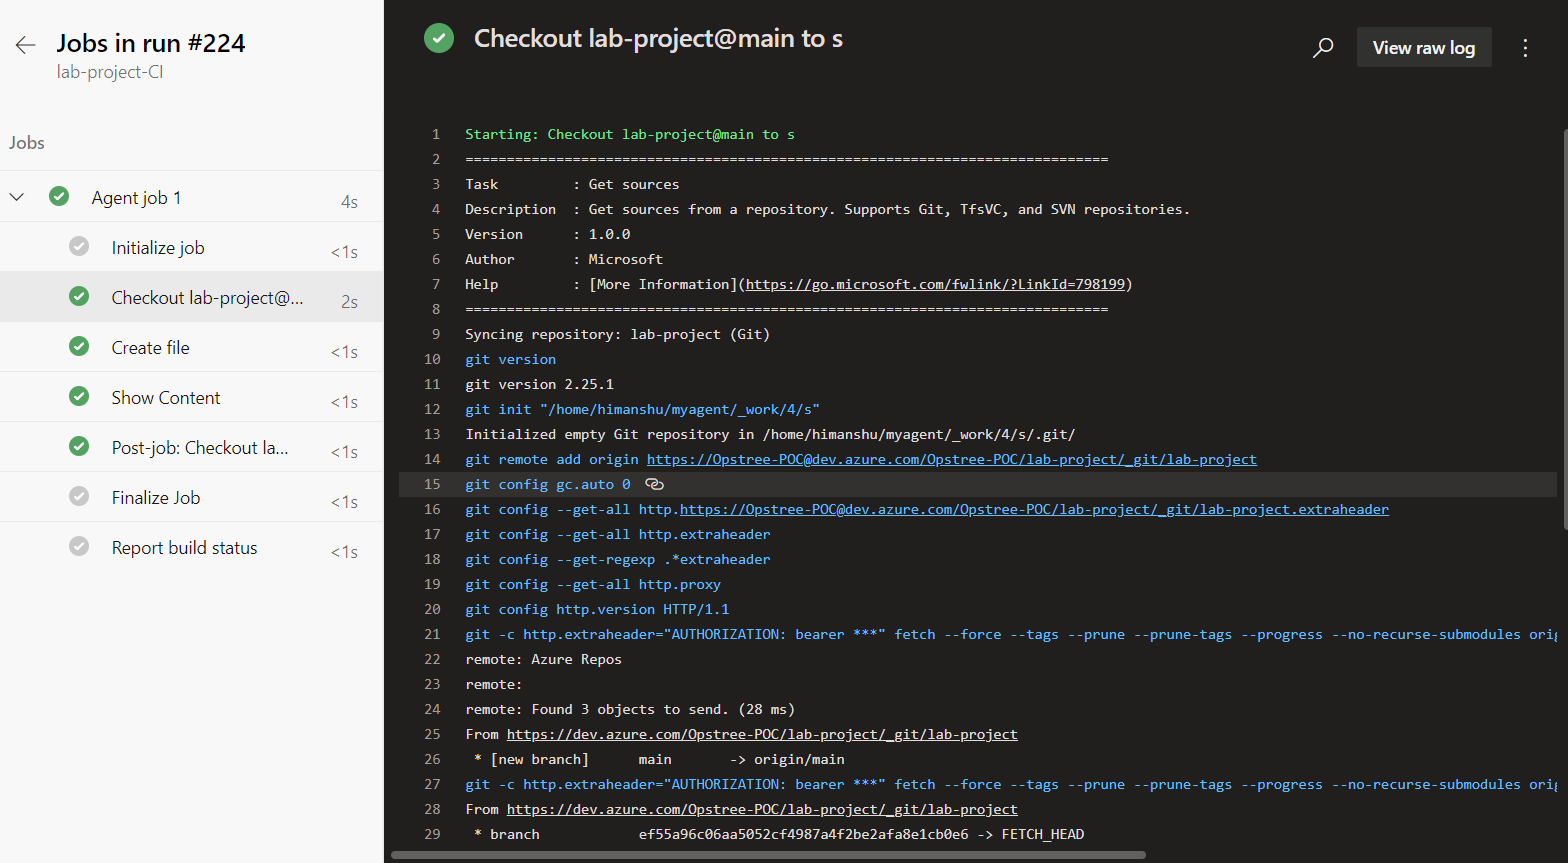Click the Finalize Job status icon
Viewport: 1568px width, 863px height.
(79, 496)
